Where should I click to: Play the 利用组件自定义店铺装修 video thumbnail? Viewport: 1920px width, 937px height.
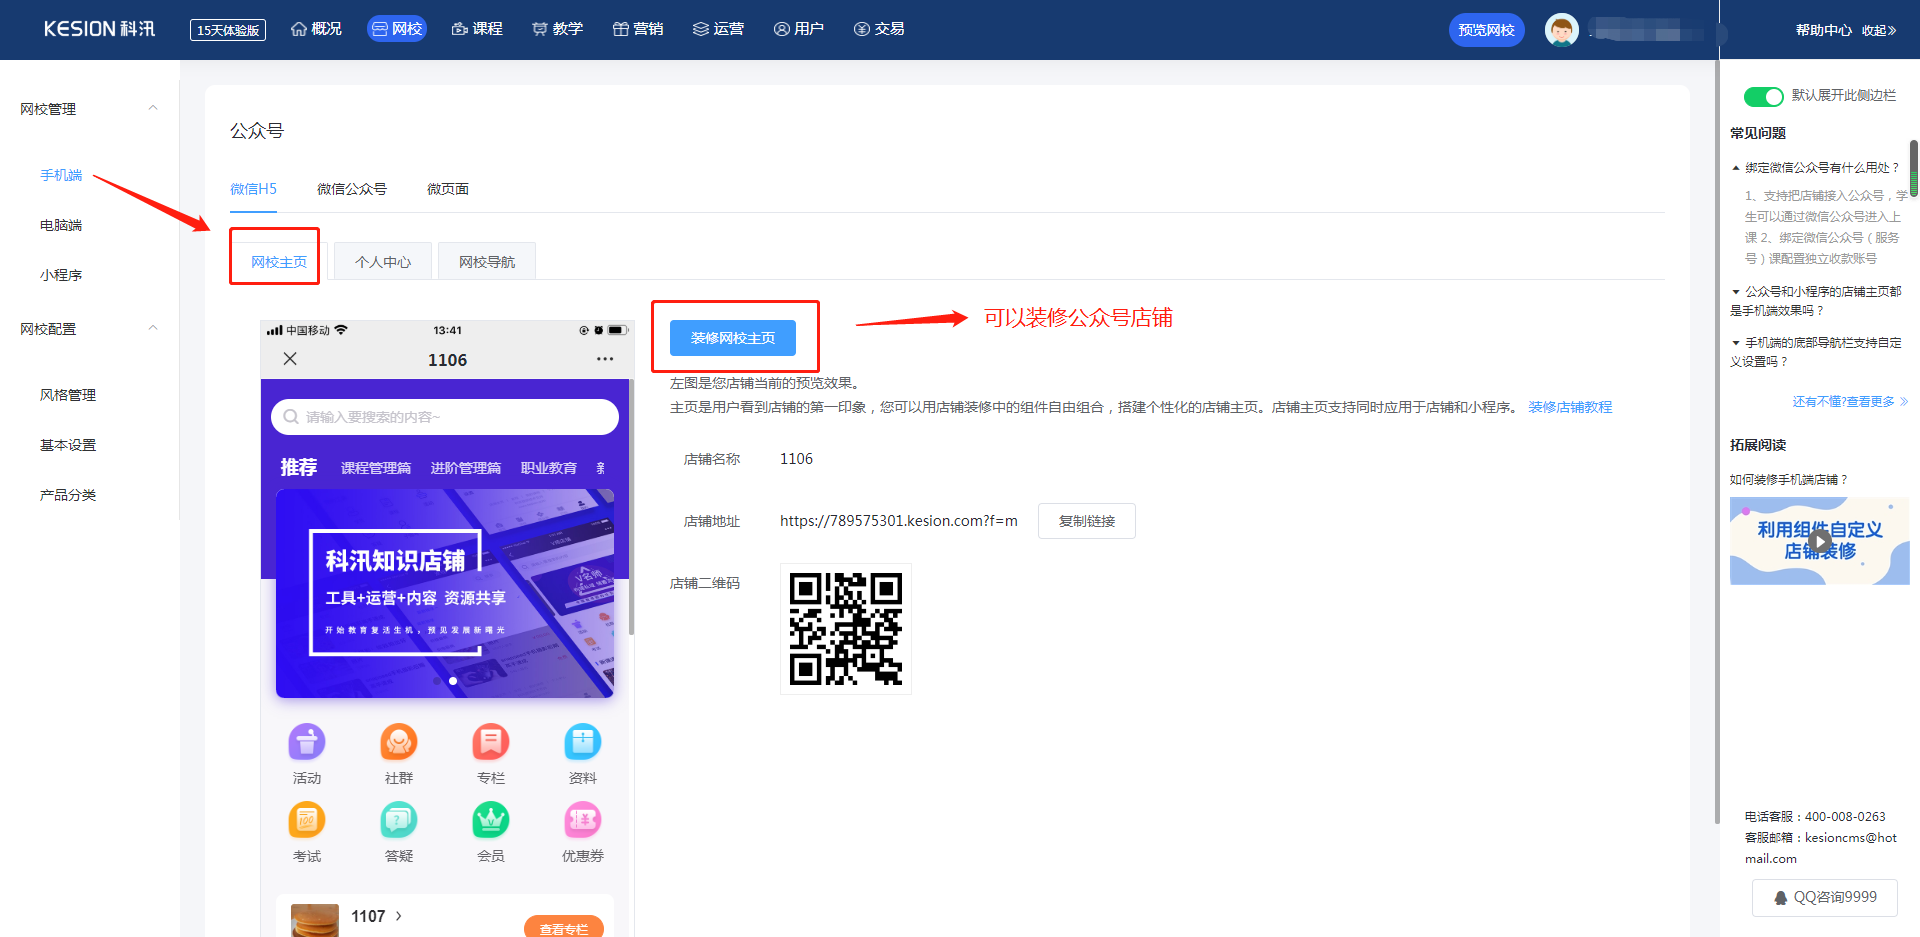coord(1820,541)
